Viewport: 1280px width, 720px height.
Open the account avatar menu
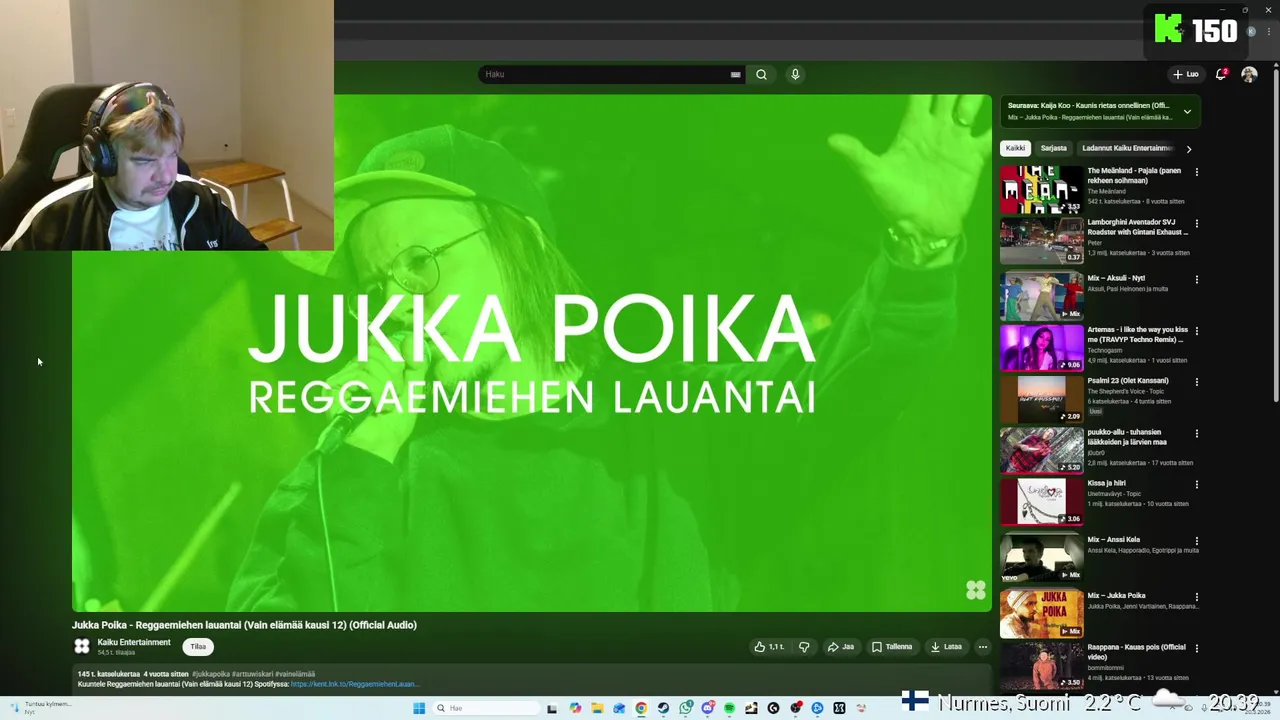click(x=1249, y=74)
